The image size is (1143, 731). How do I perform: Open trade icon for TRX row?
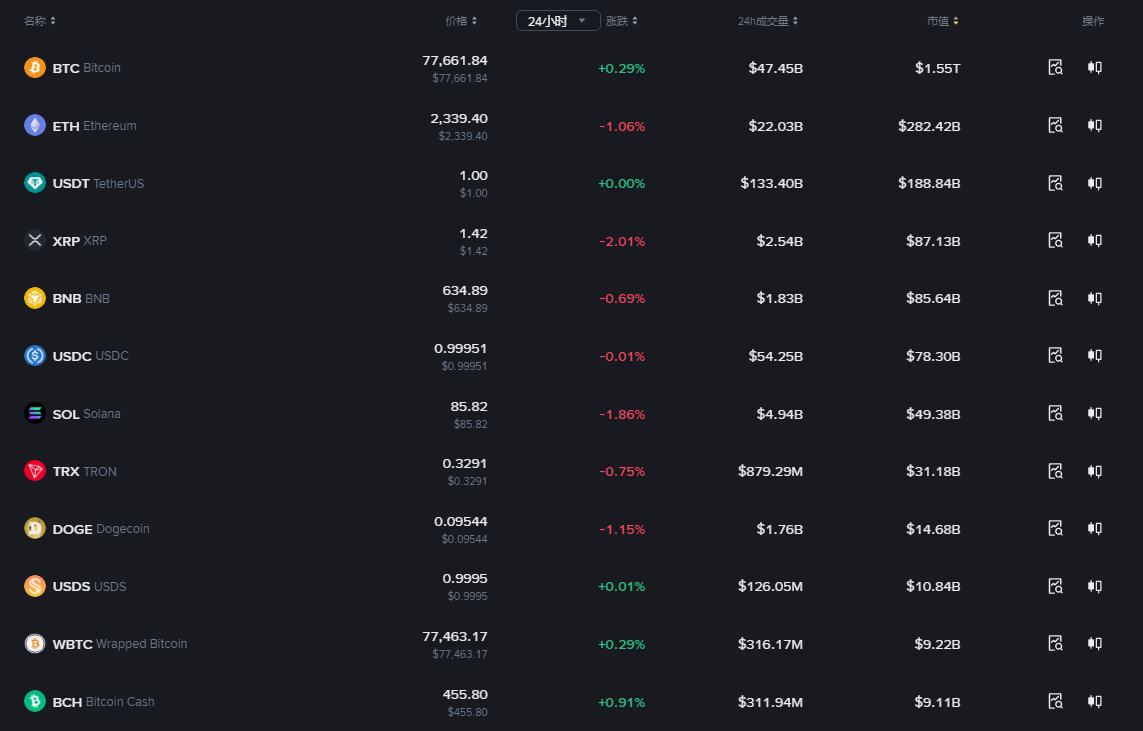coord(1094,471)
